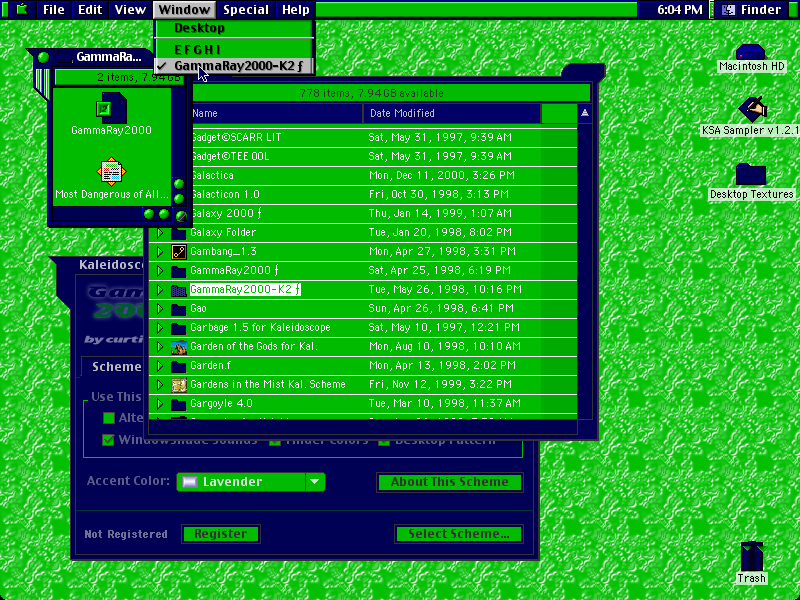Choose E F G H I from the Window menu
The image size is (800, 600).
click(234, 49)
